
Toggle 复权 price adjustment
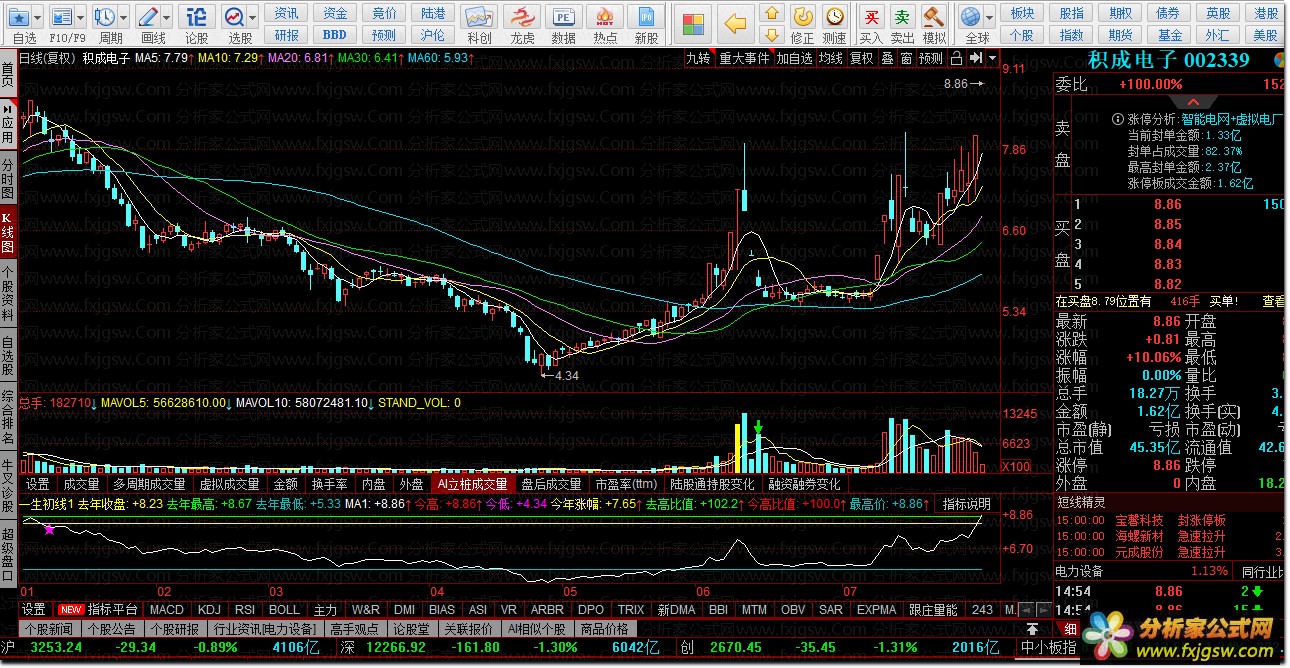[x=861, y=58]
